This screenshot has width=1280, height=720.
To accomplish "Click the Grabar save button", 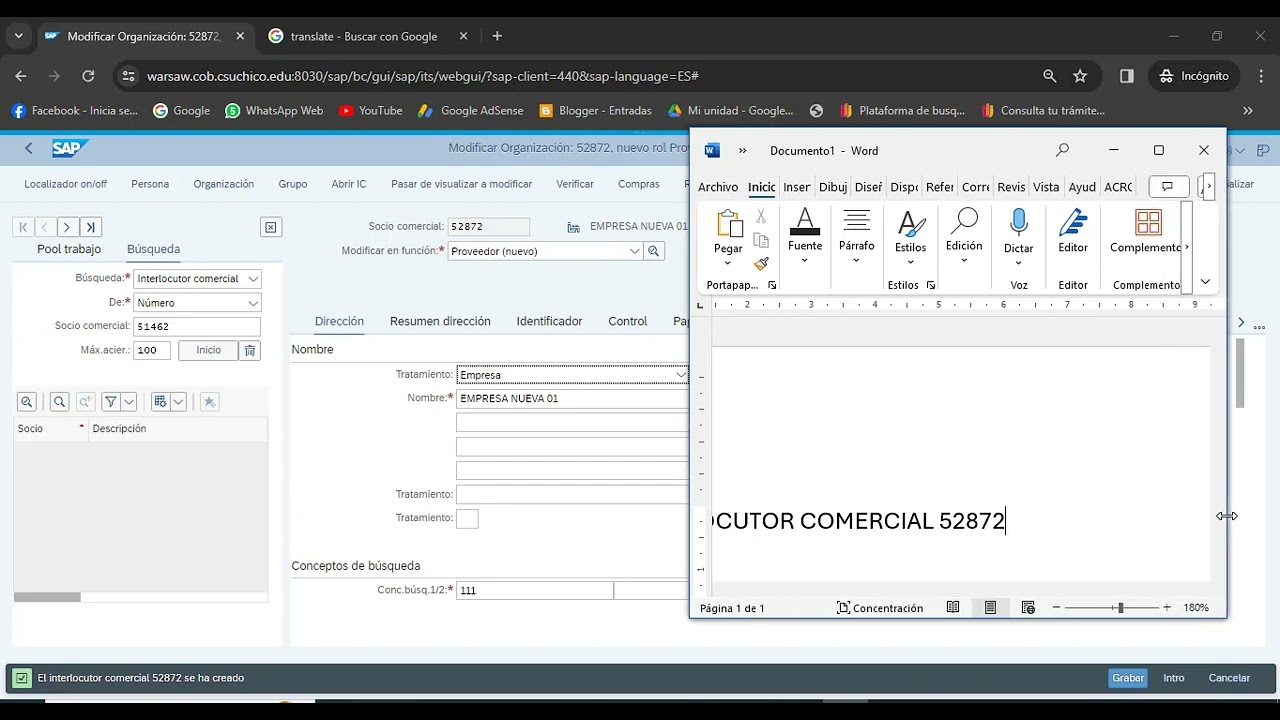I will point(1128,678).
